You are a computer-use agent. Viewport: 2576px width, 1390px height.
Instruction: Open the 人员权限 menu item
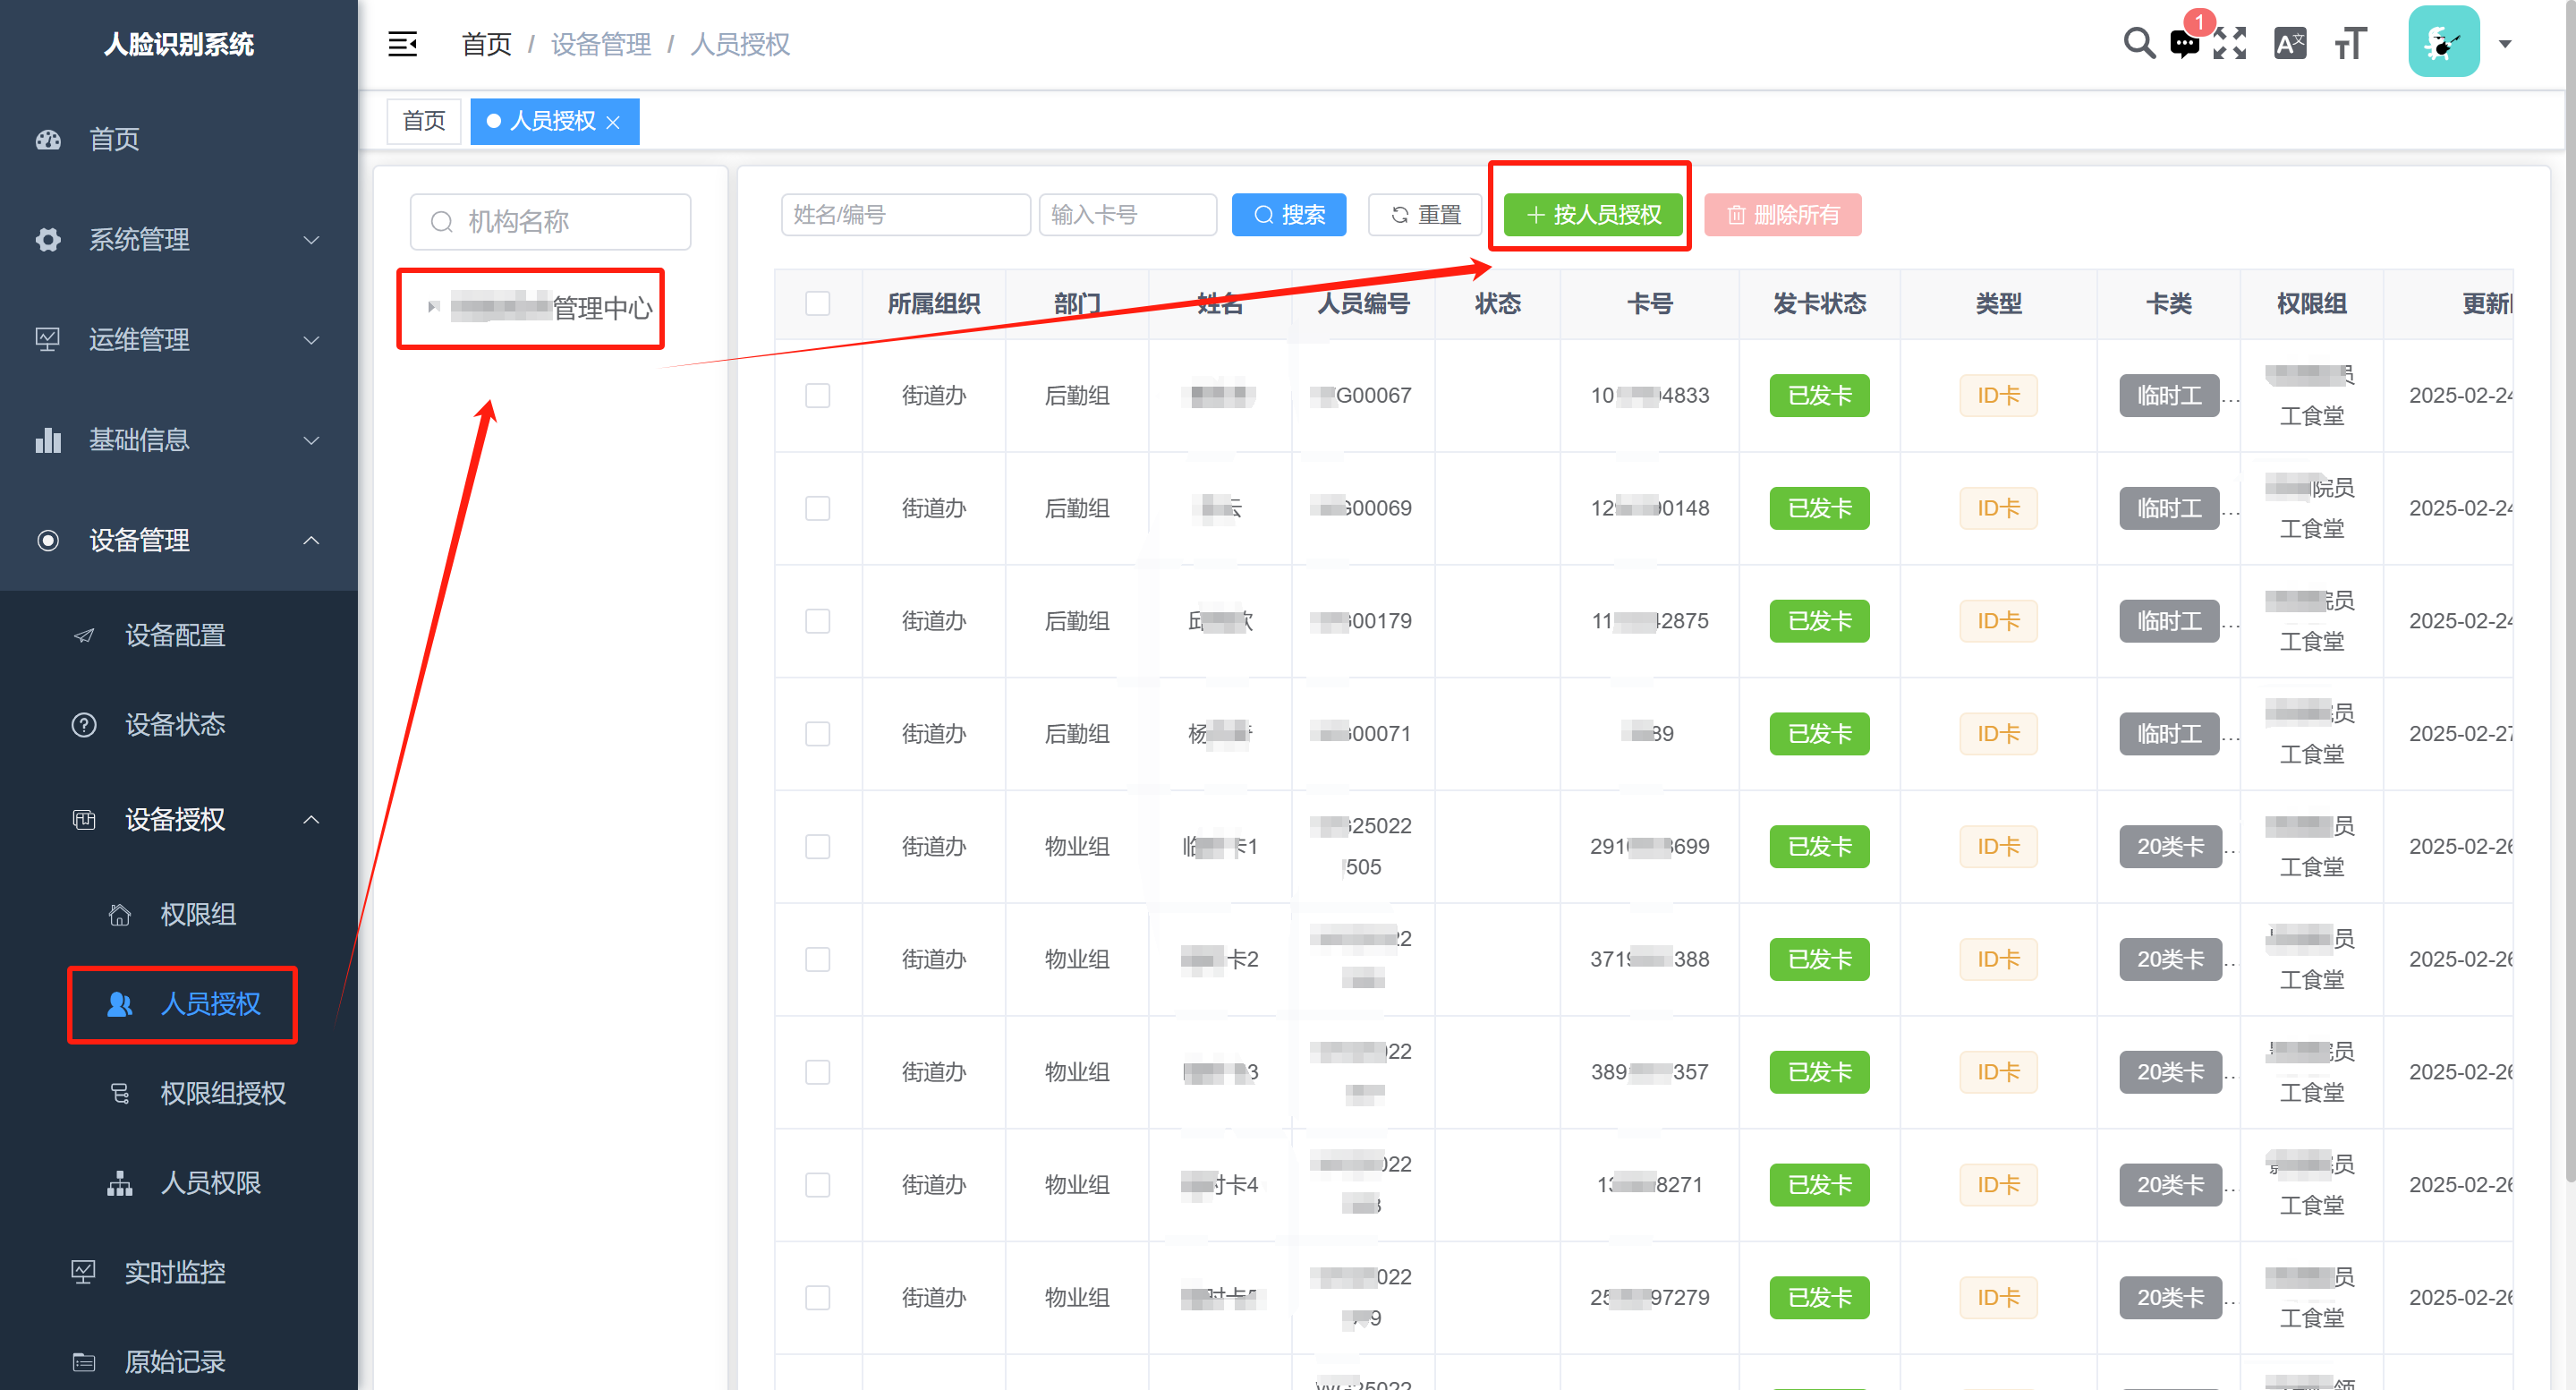coord(179,1184)
